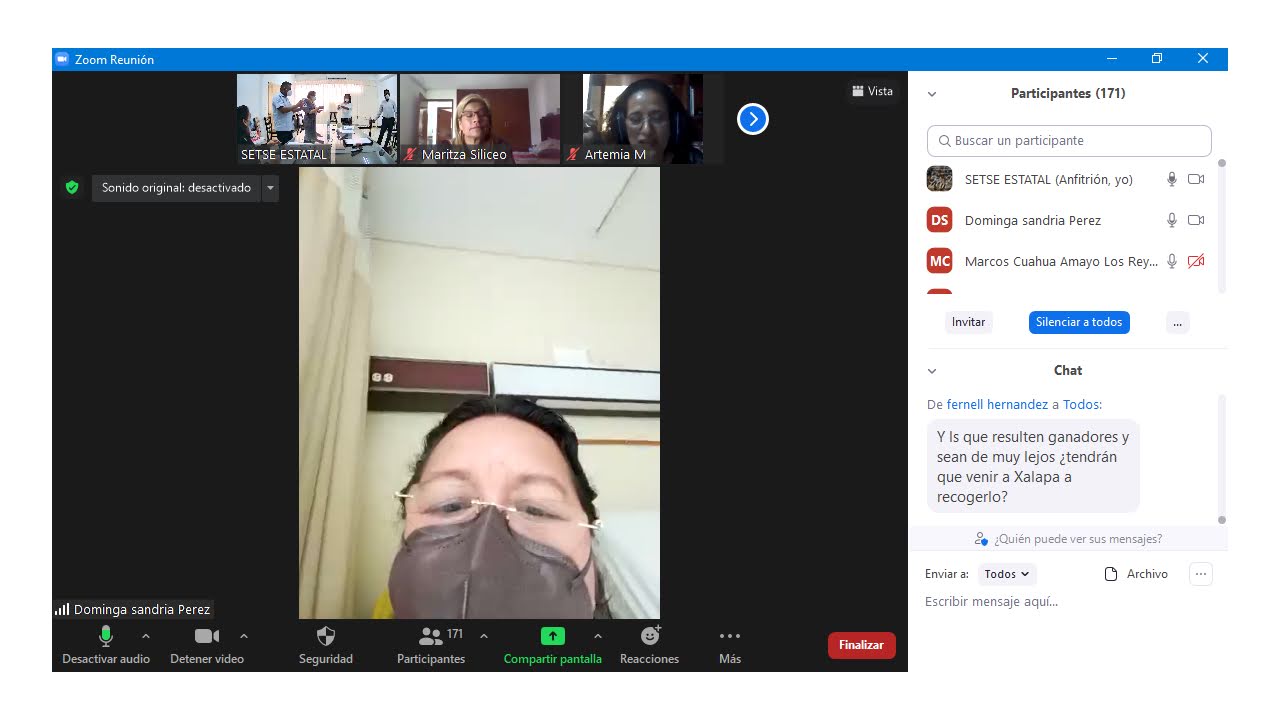Click sender name fernell hernandez link
The width and height of the screenshot is (1280, 720).
click(x=997, y=405)
